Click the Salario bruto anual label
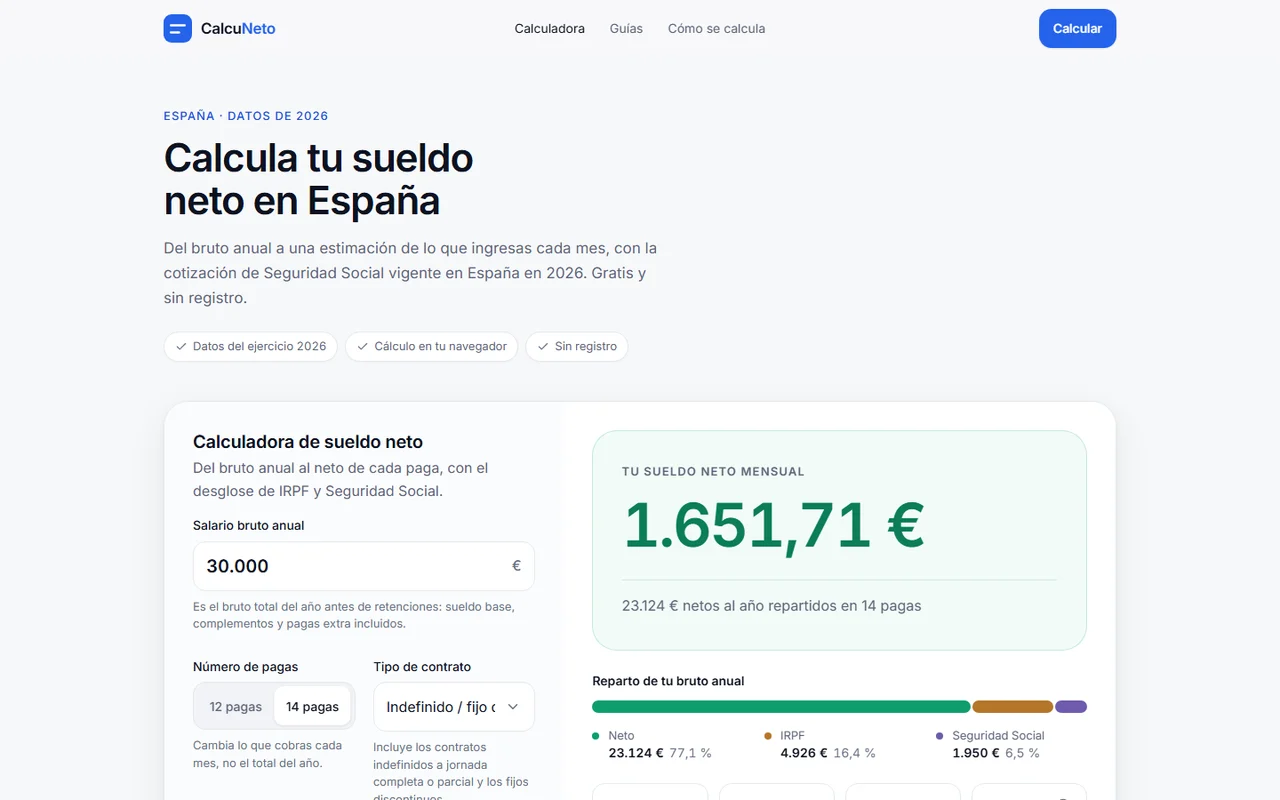Viewport: 1280px width, 800px height. click(248, 525)
